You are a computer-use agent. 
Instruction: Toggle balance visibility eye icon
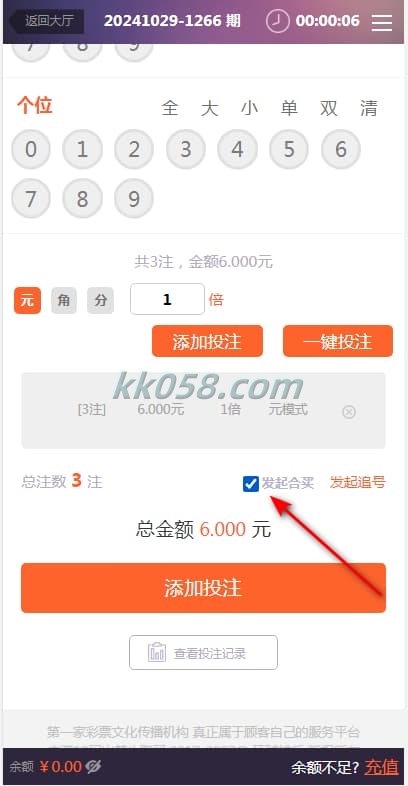(x=93, y=766)
